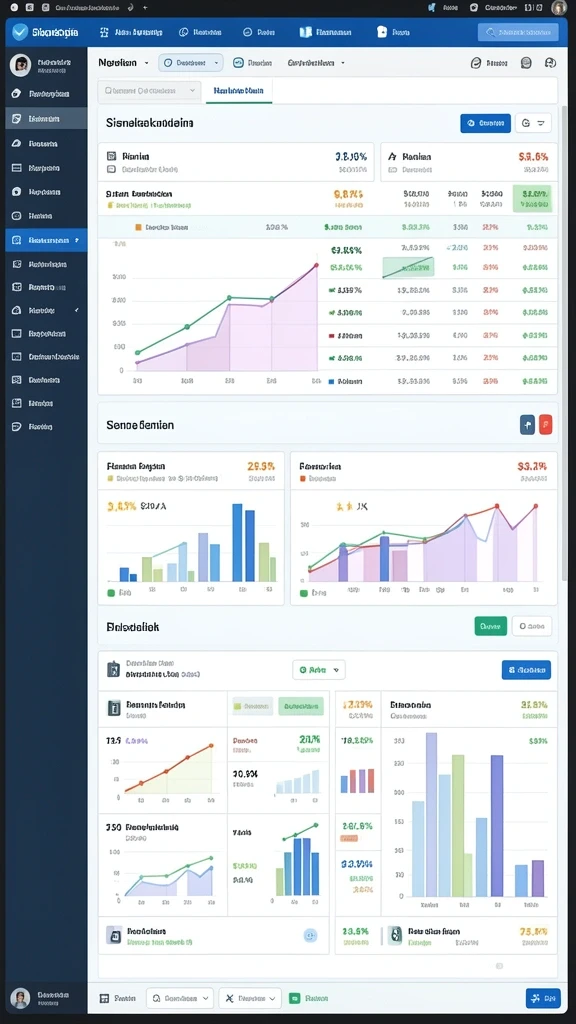Image resolution: width=576 pixels, height=1024 pixels.
Task: Click the search field in the blue navigation bar
Action: point(518,32)
